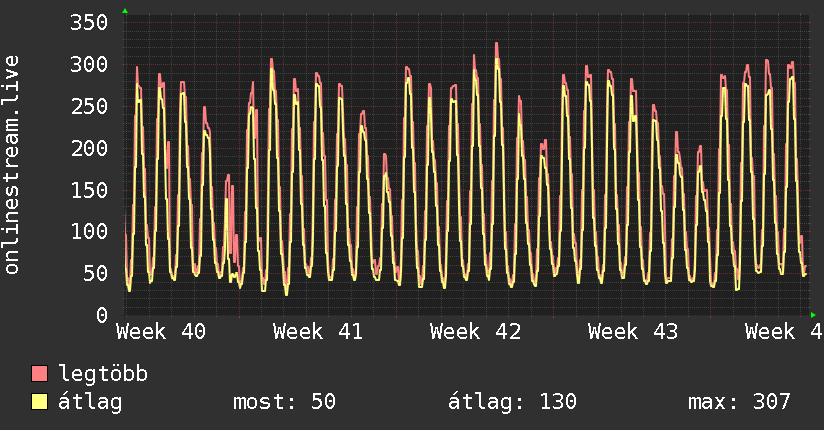Screen dimensions: 824x430
Task: Click the 200 y-axis value
Action: point(89,148)
